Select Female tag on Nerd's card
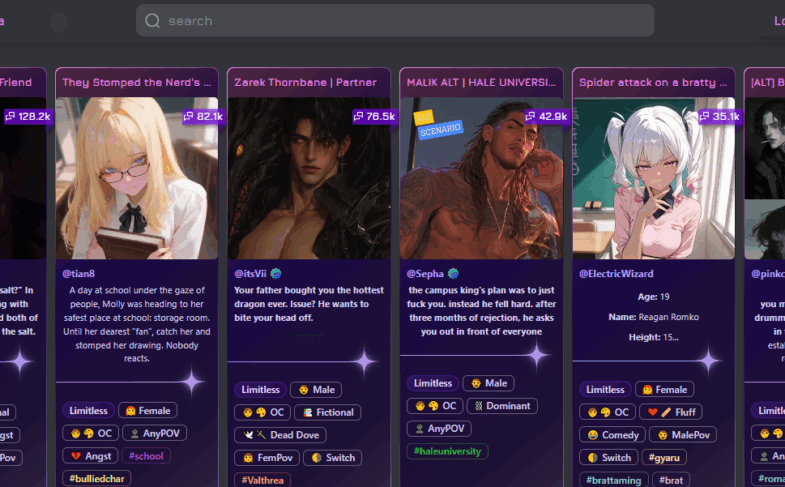785x487 pixels. pyautogui.click(x=148, y=410)
